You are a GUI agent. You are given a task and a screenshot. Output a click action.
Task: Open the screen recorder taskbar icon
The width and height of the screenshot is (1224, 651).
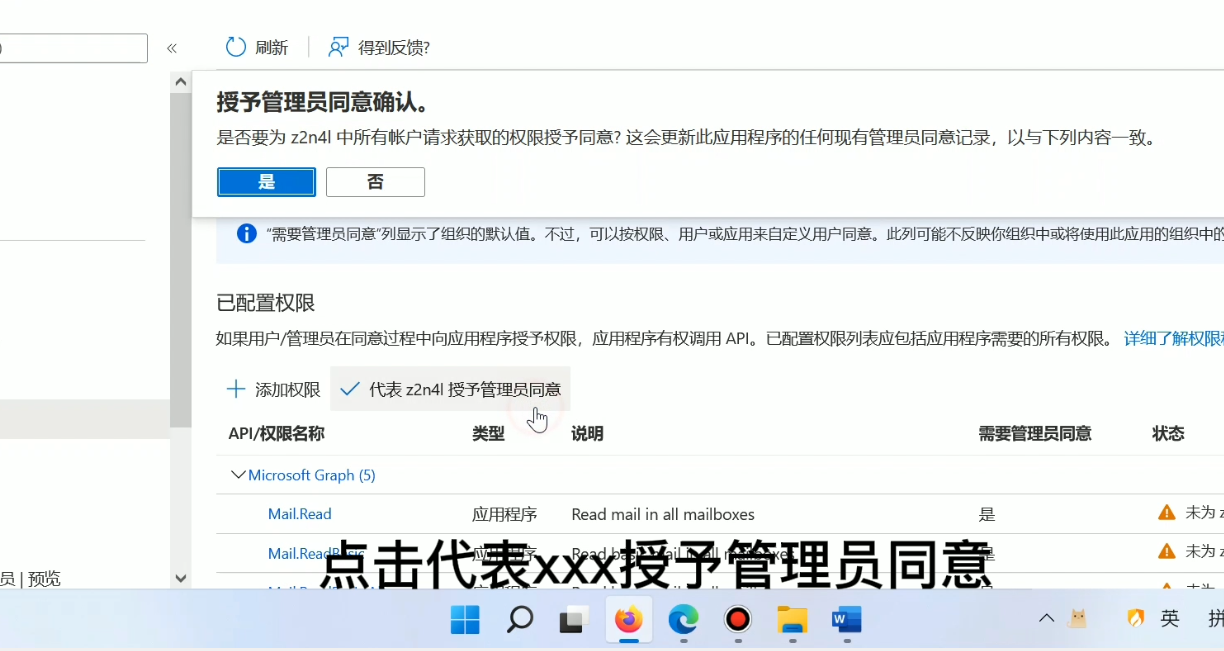coord(738,620)
